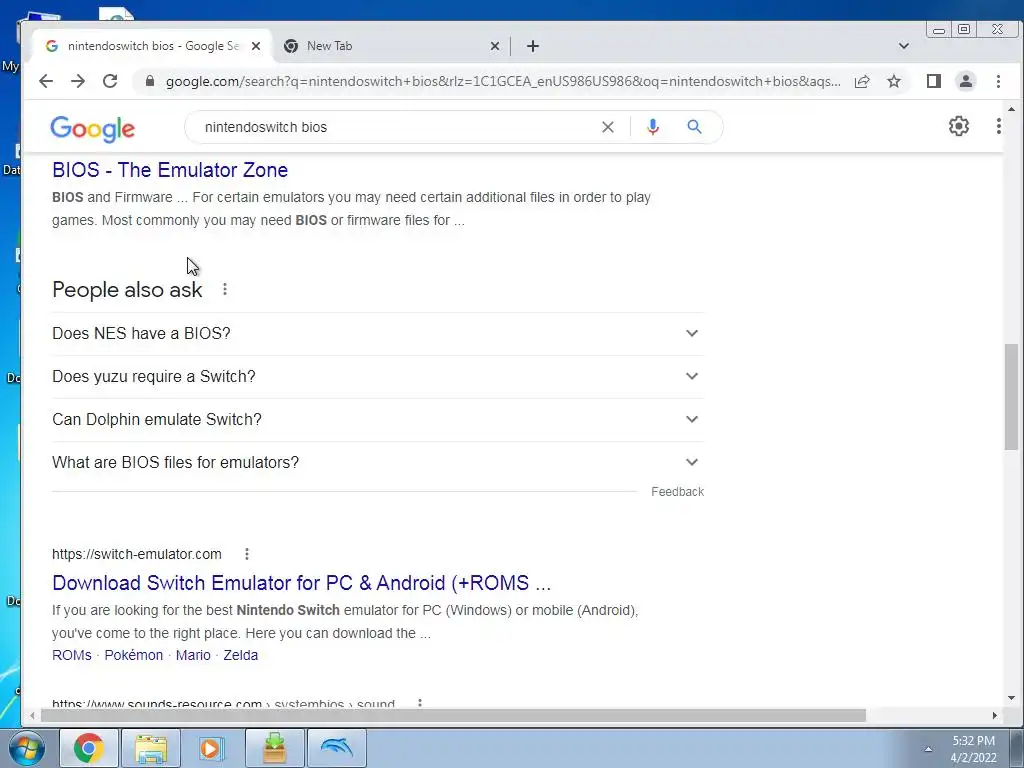Viewport: 1024px width, 768px height.
Task: Click the scroll right arrow
Action: (x=995, y=716)
